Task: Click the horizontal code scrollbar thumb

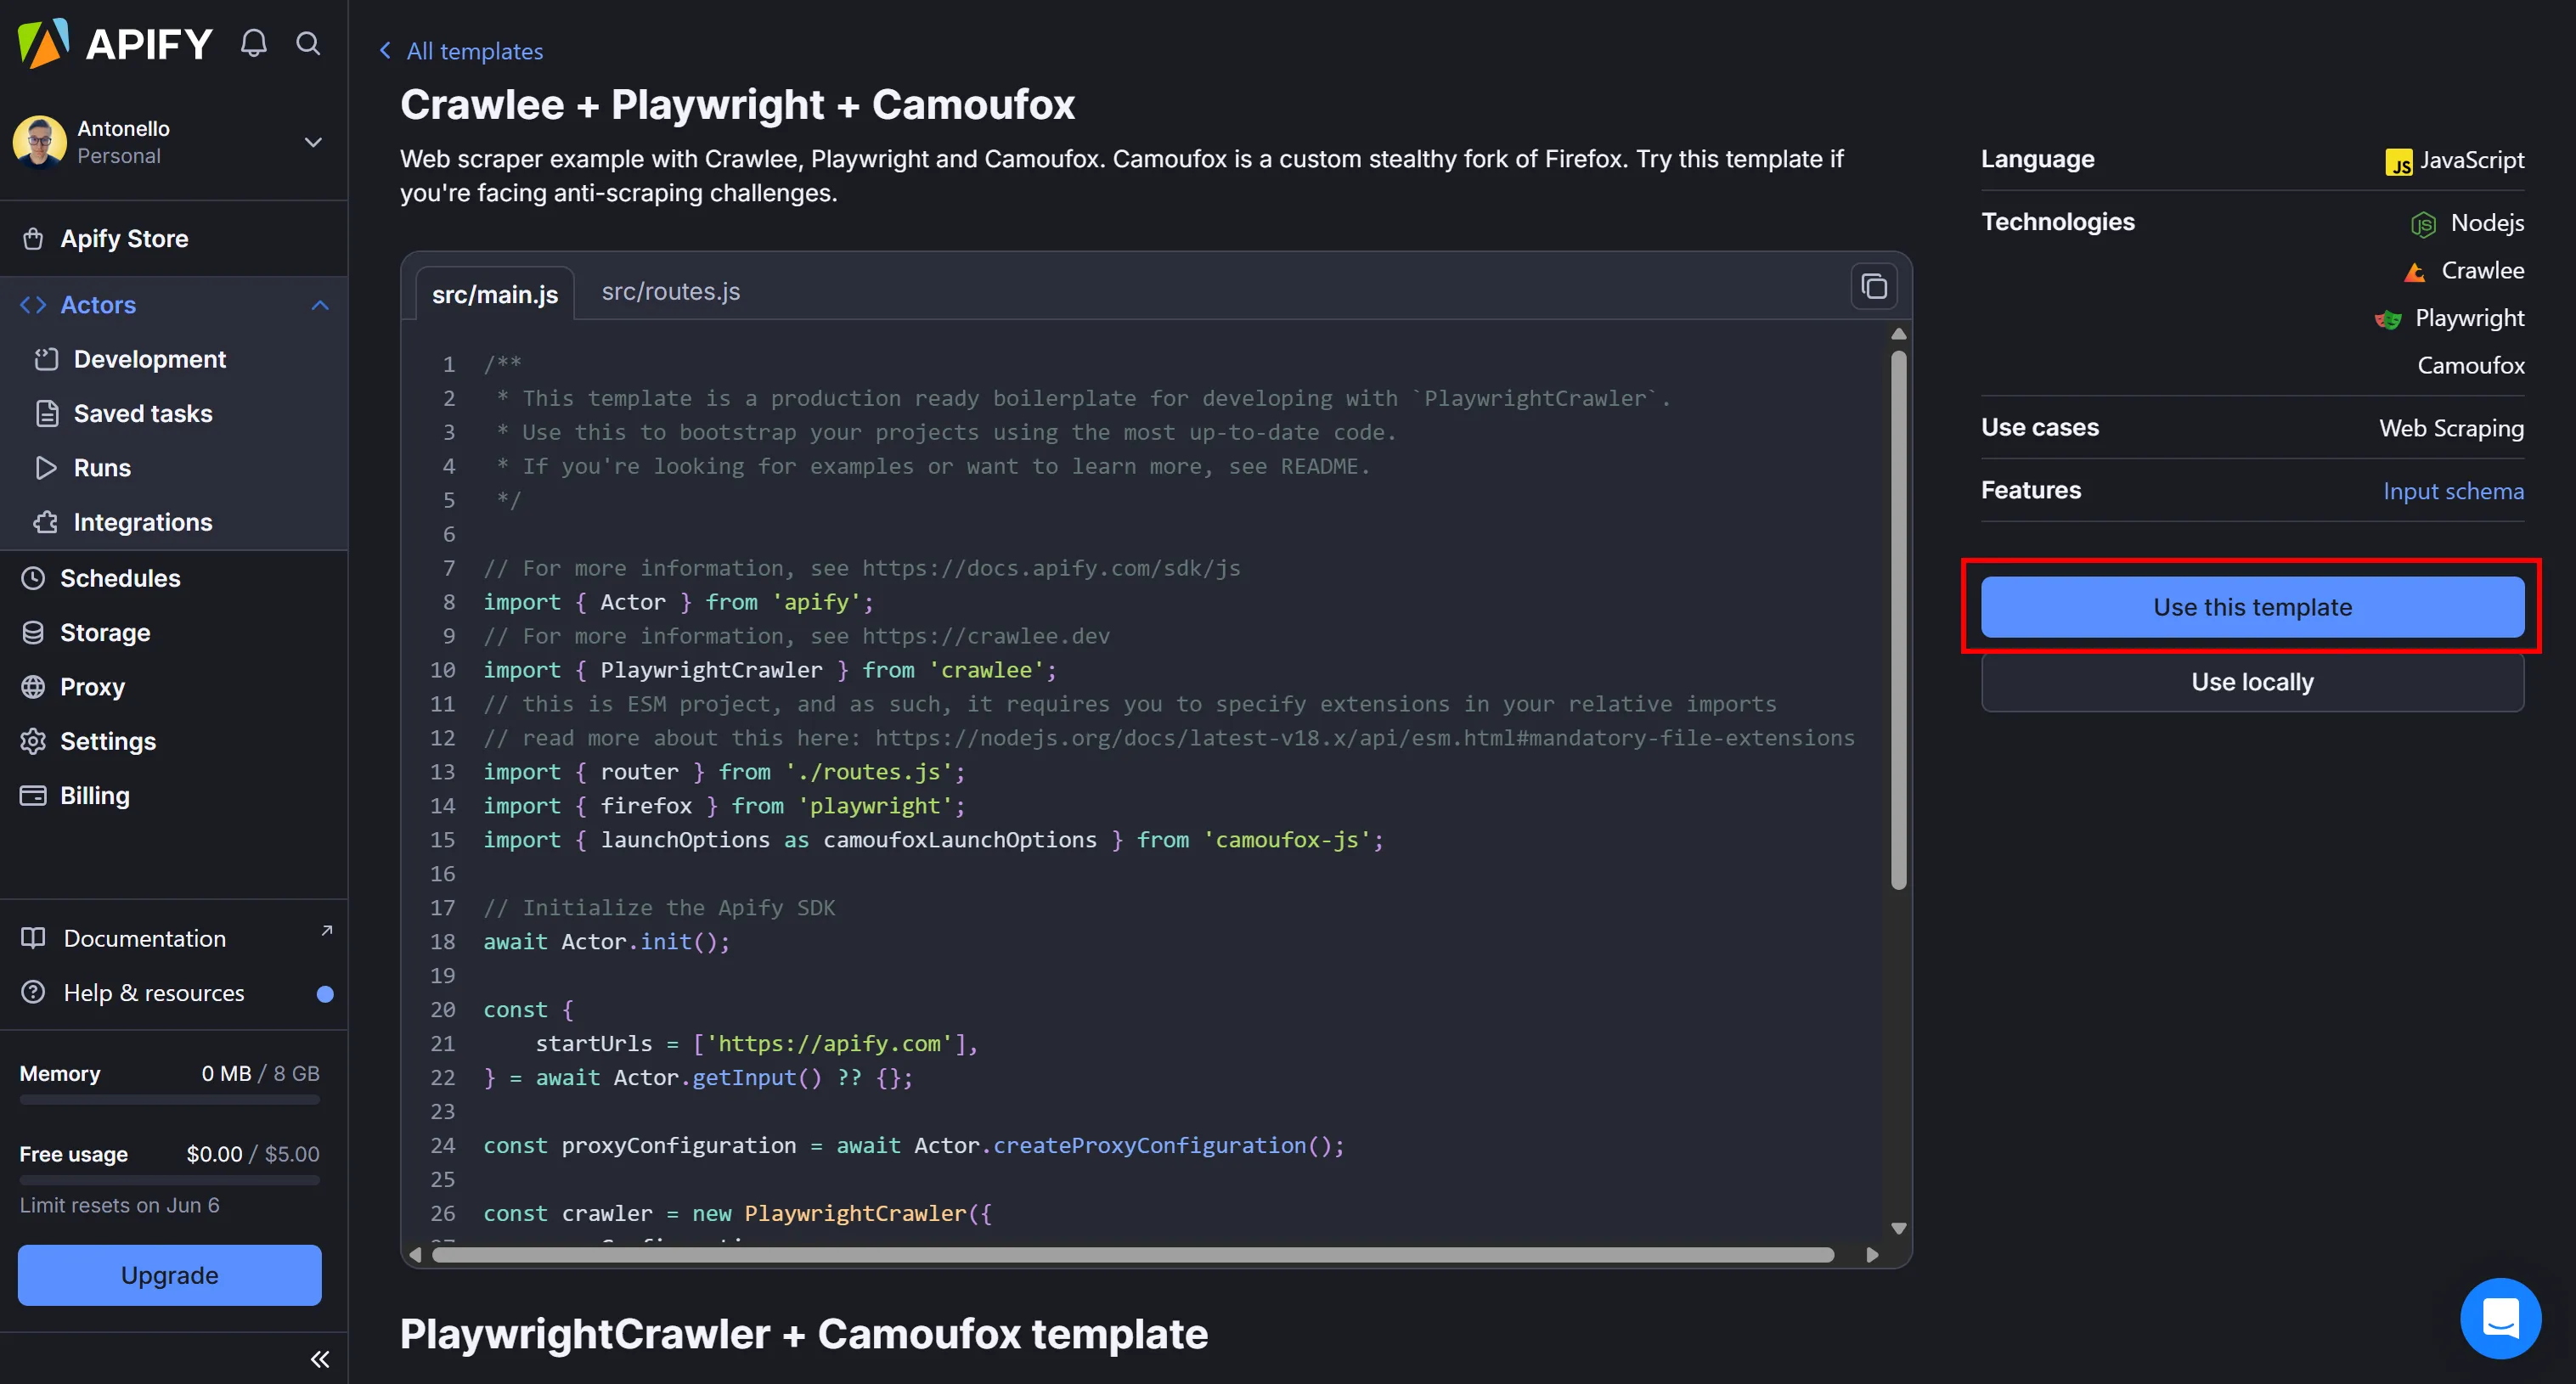Action: pyautogui.click(x=1133, y=1255)
